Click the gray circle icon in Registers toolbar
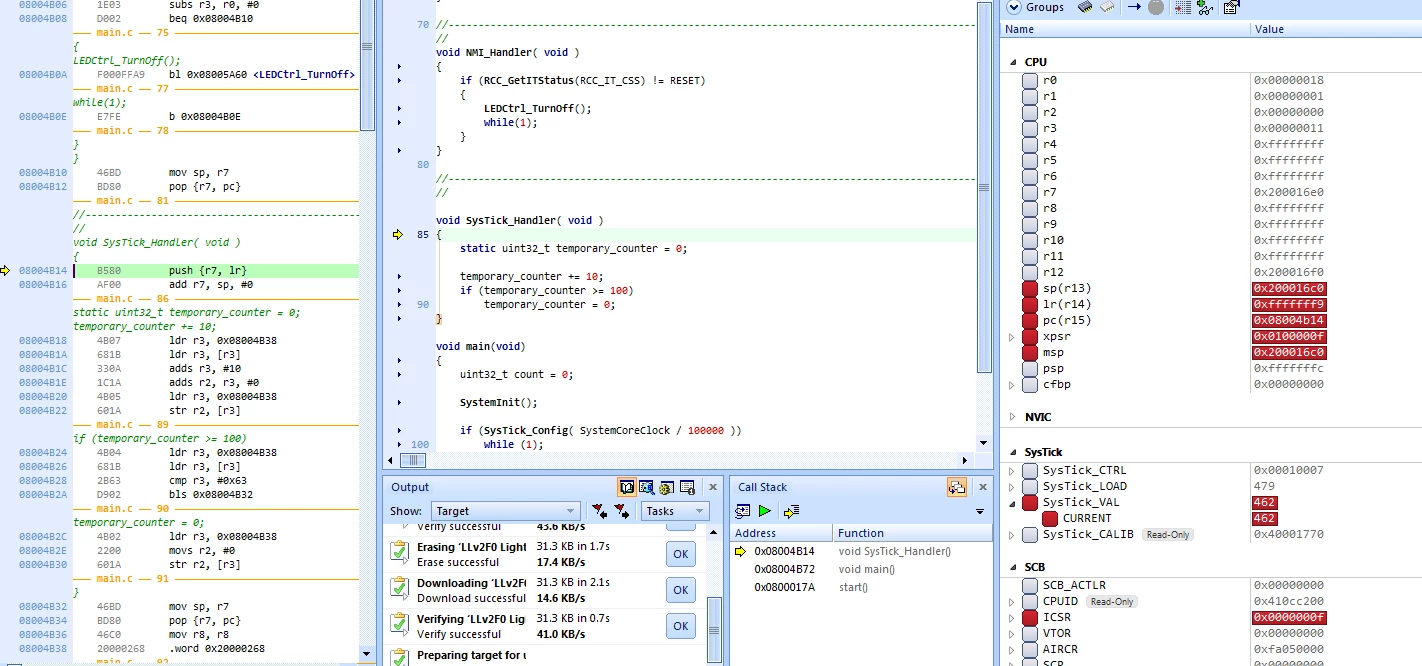This screenshot has width=1422, height=666. point(1156,7)
